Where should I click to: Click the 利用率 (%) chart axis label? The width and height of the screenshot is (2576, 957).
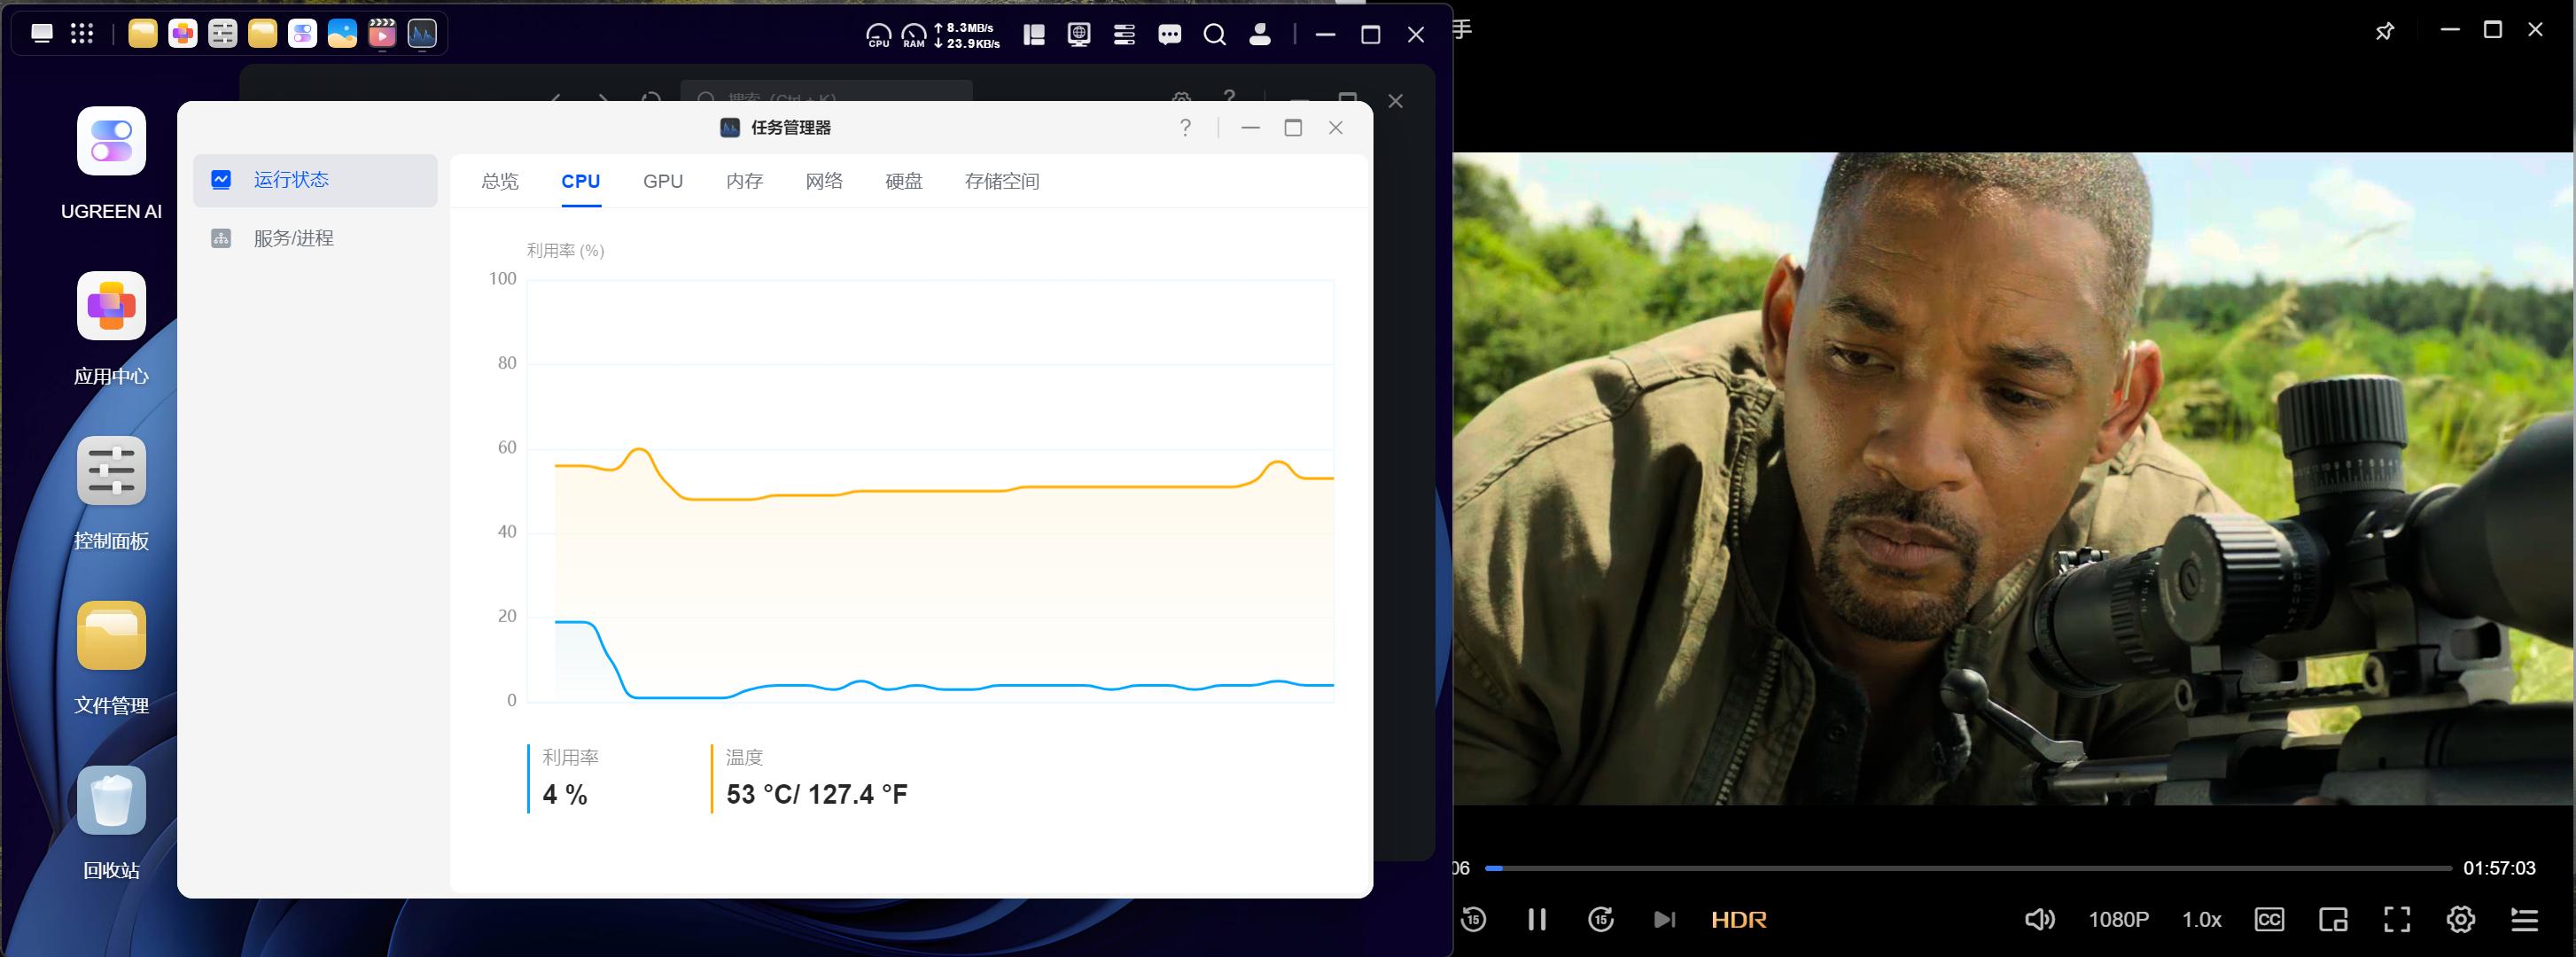coord(566,250)
